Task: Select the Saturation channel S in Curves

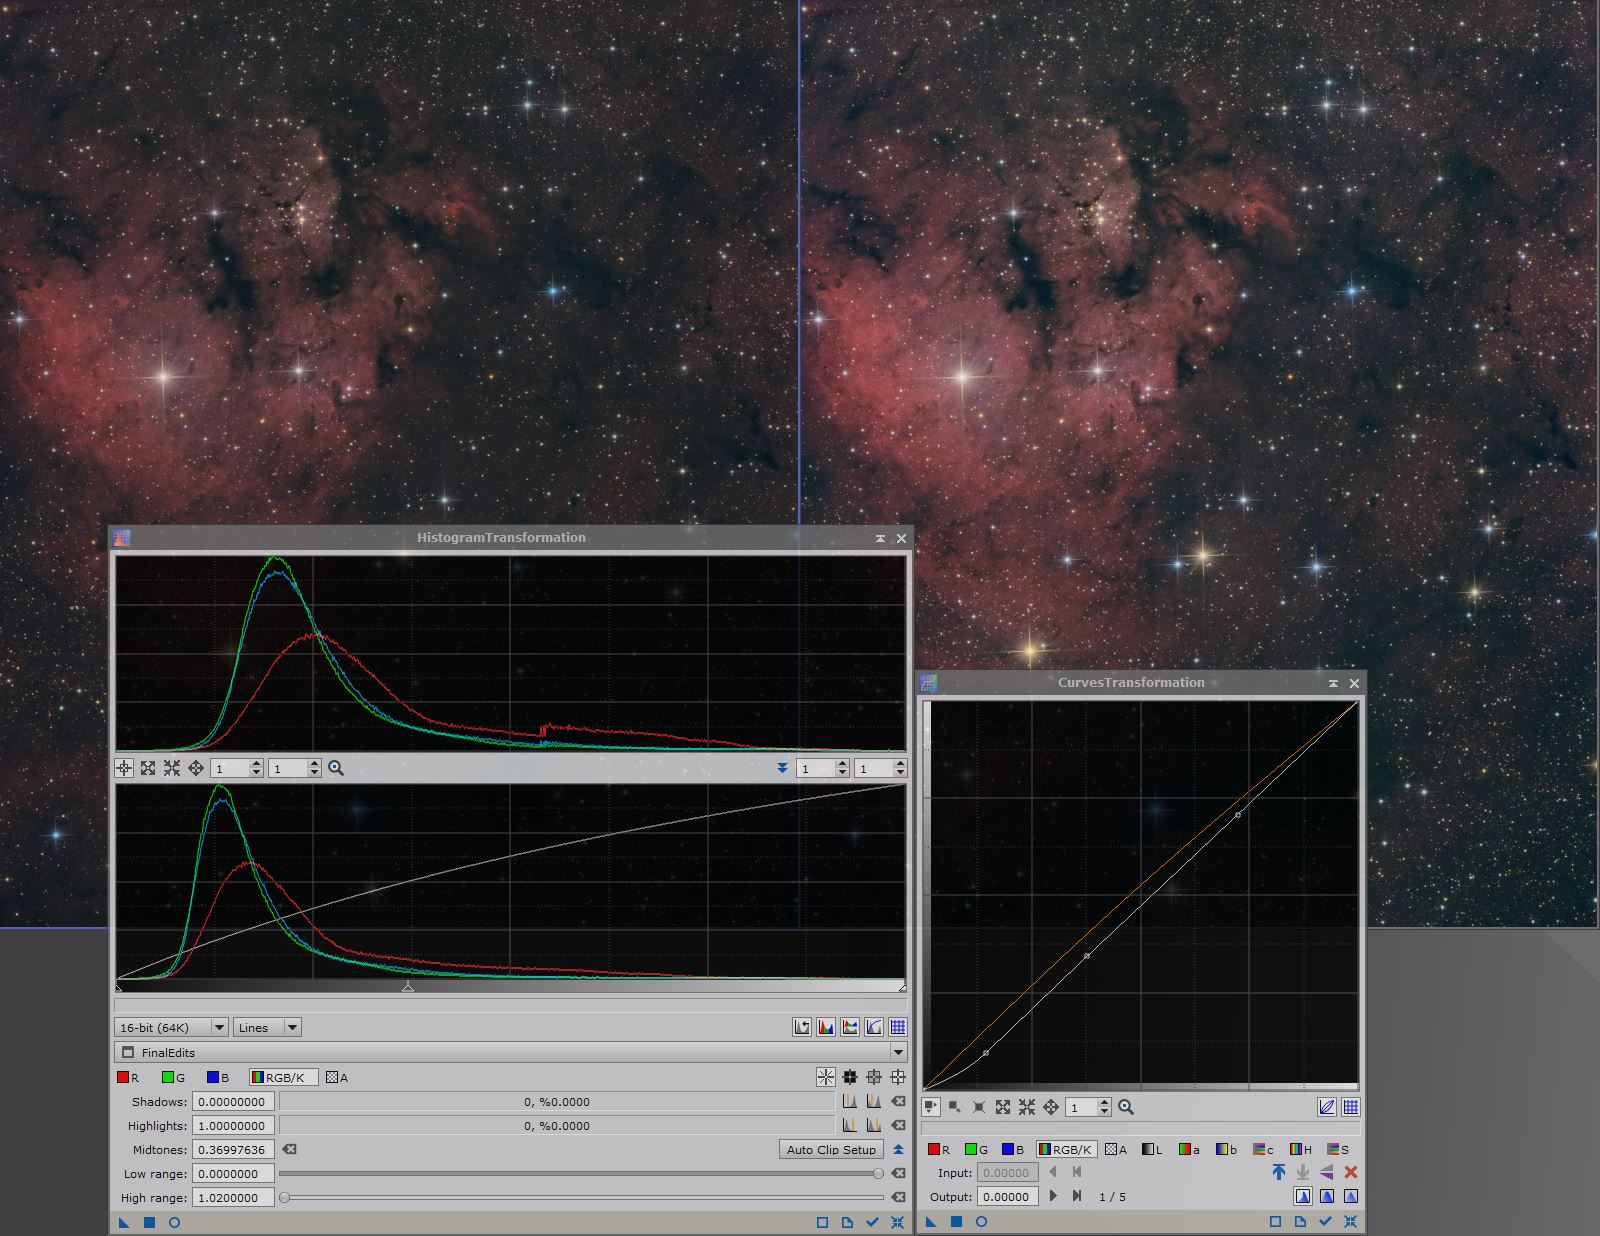Action: 1340,1149
